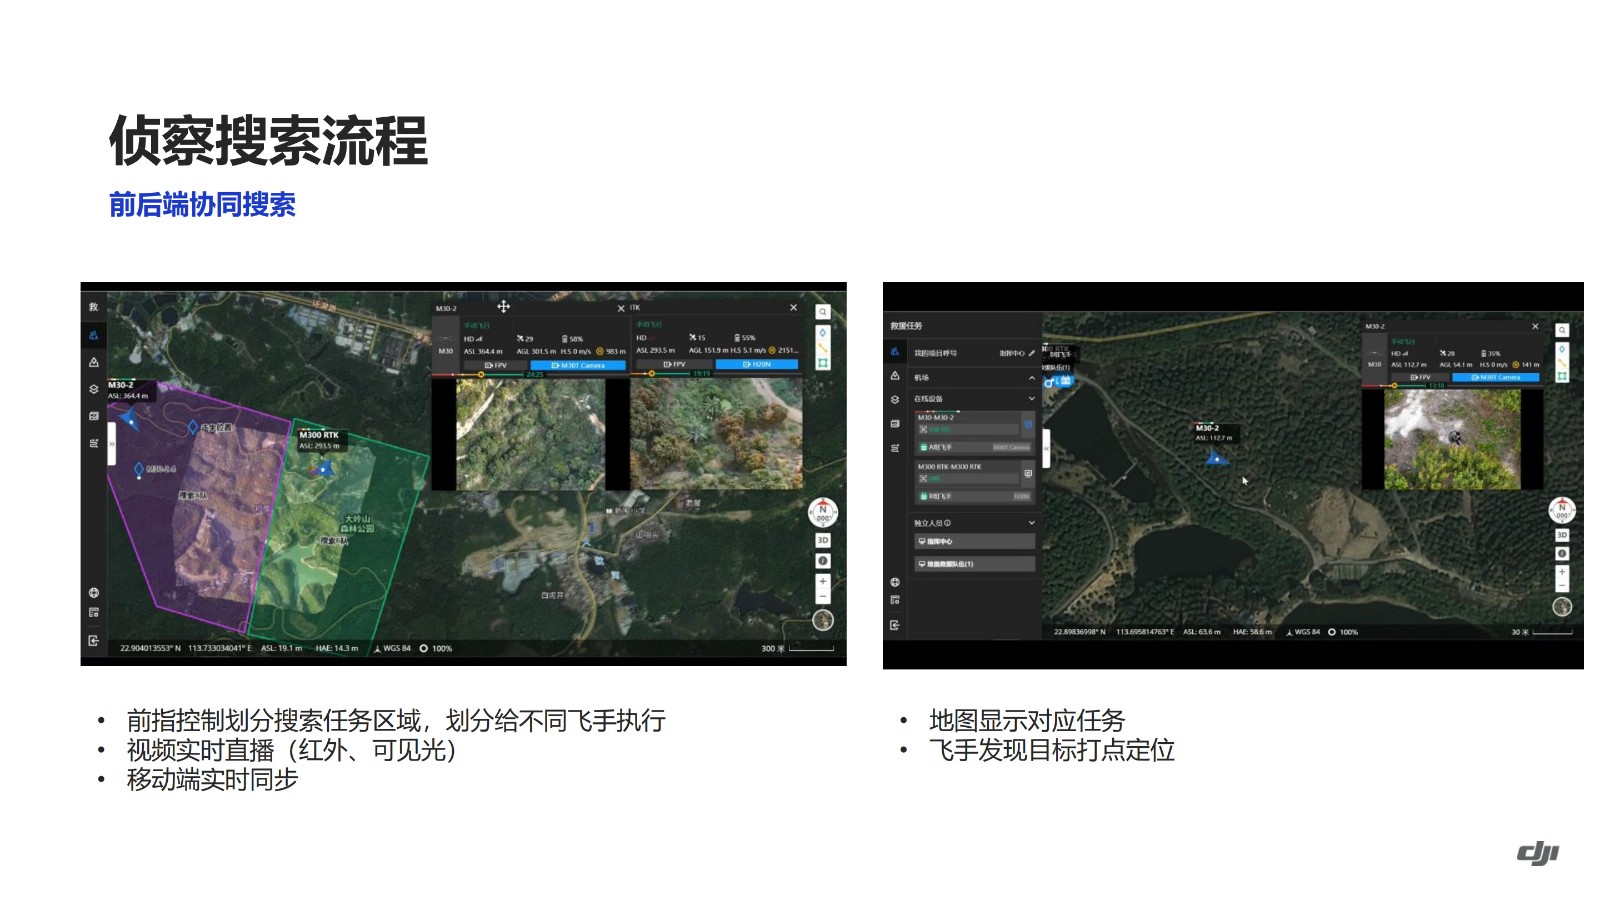Collapse the 机场 section chevron
The image size is (1600, 900).
coord(1032,378)
